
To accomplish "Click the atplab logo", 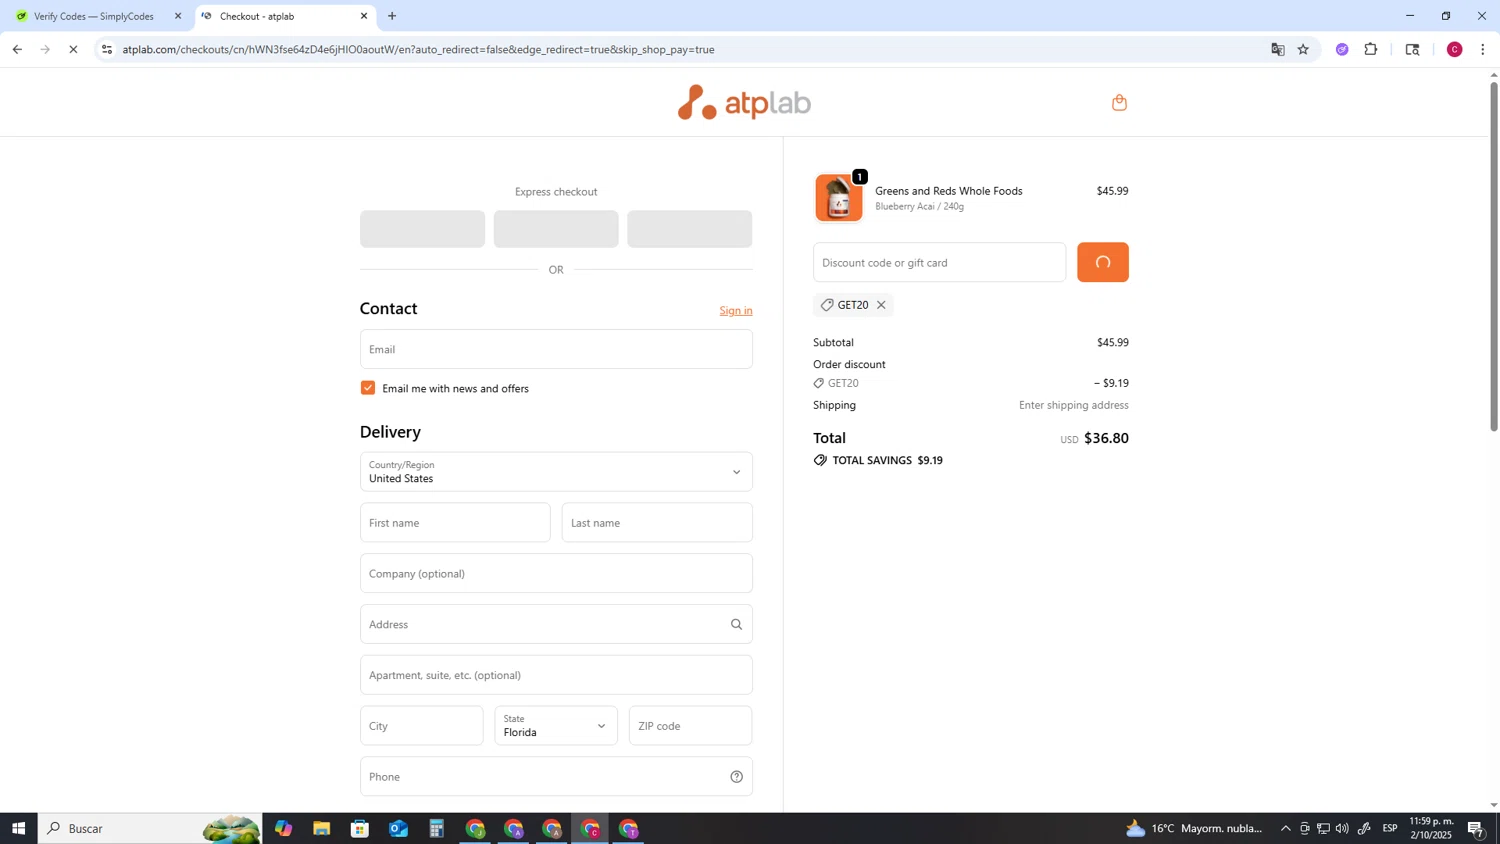I will point(744,103).
